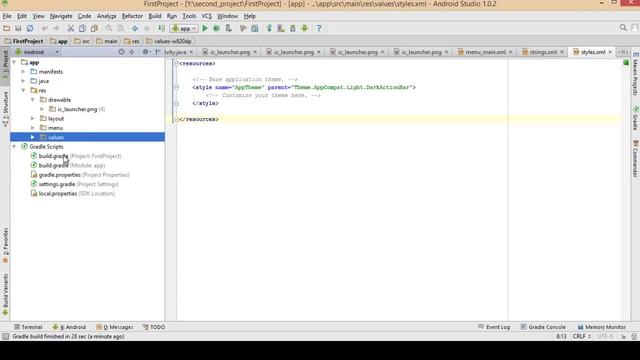Image resolution: width=640 pixels, height=360 pixels.
Task: Expand the layout folder
Action: [x=33, y=118]
